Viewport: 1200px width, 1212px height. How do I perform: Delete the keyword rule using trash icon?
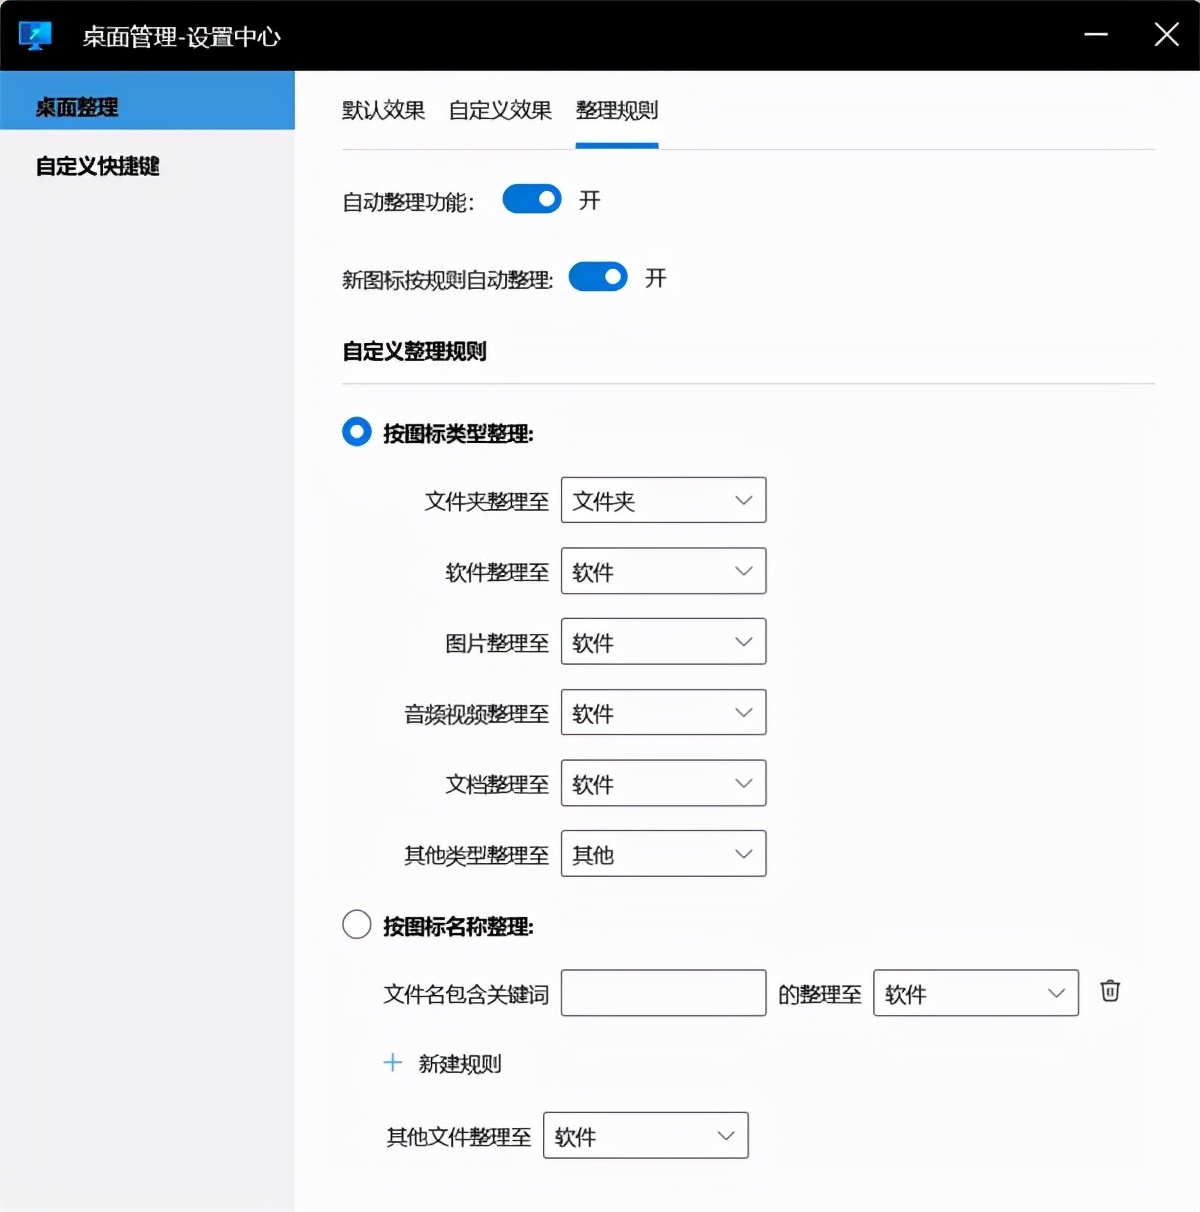click(x=1109, y=992)
